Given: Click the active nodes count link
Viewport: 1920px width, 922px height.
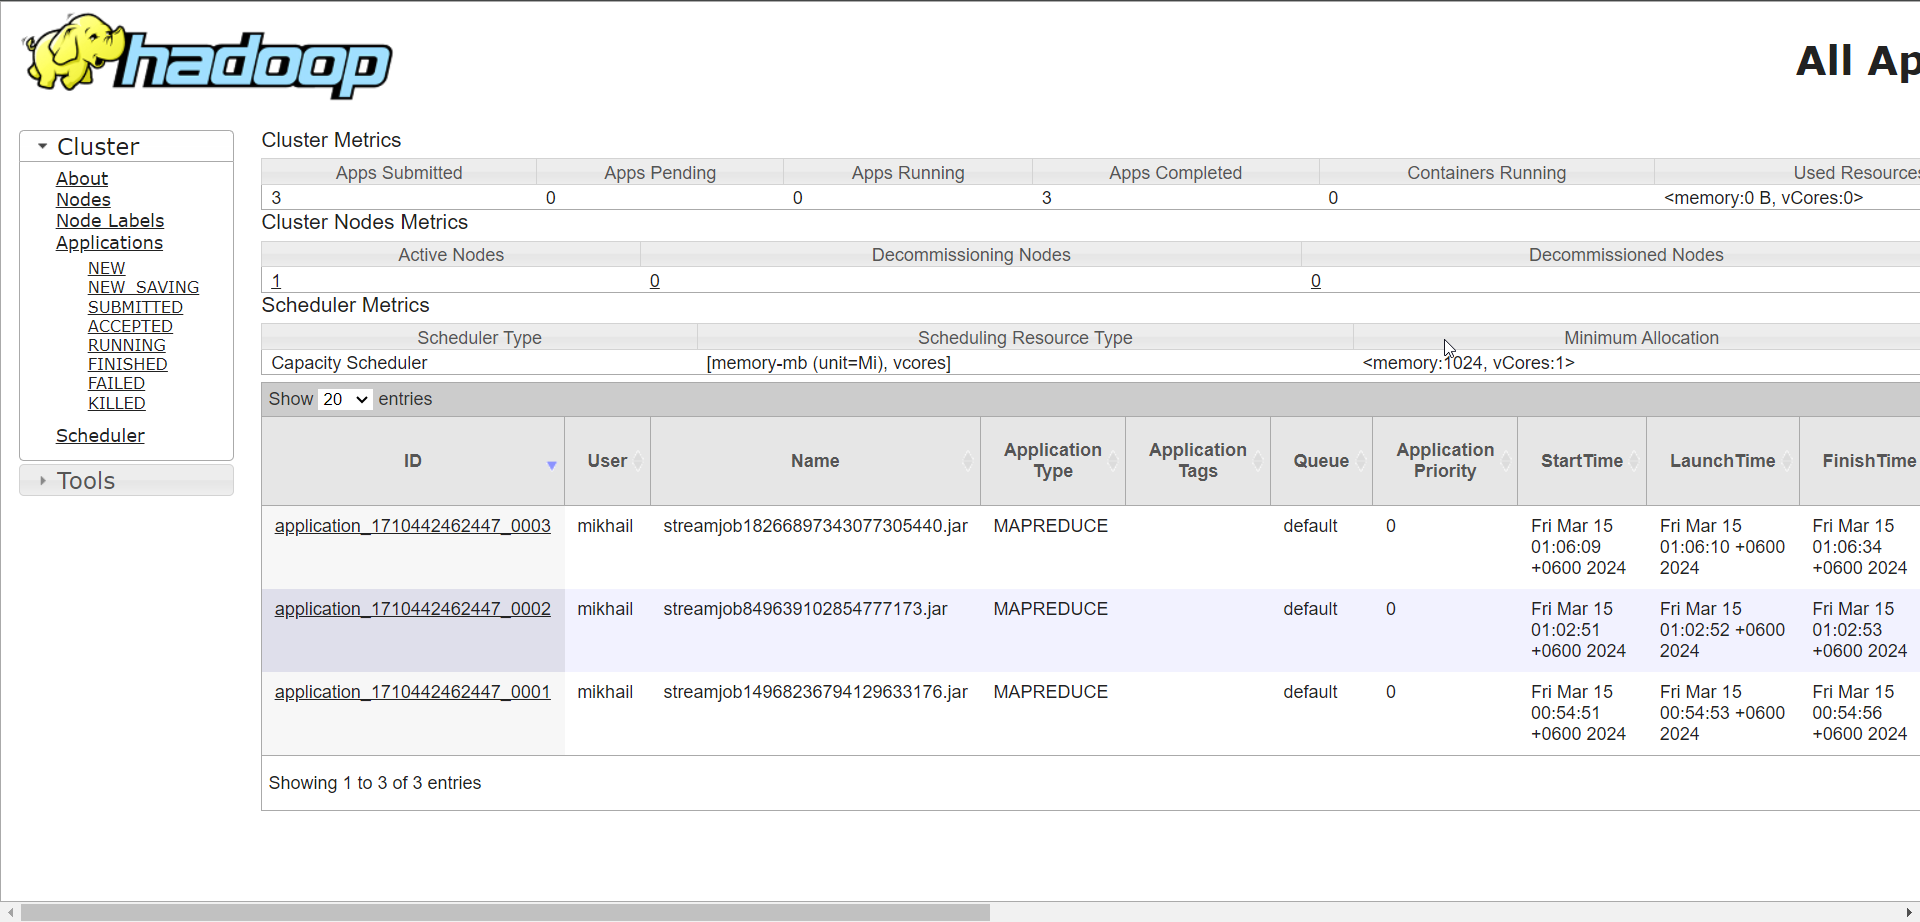Looking at the screenshot, I should (x=276, y=281).
